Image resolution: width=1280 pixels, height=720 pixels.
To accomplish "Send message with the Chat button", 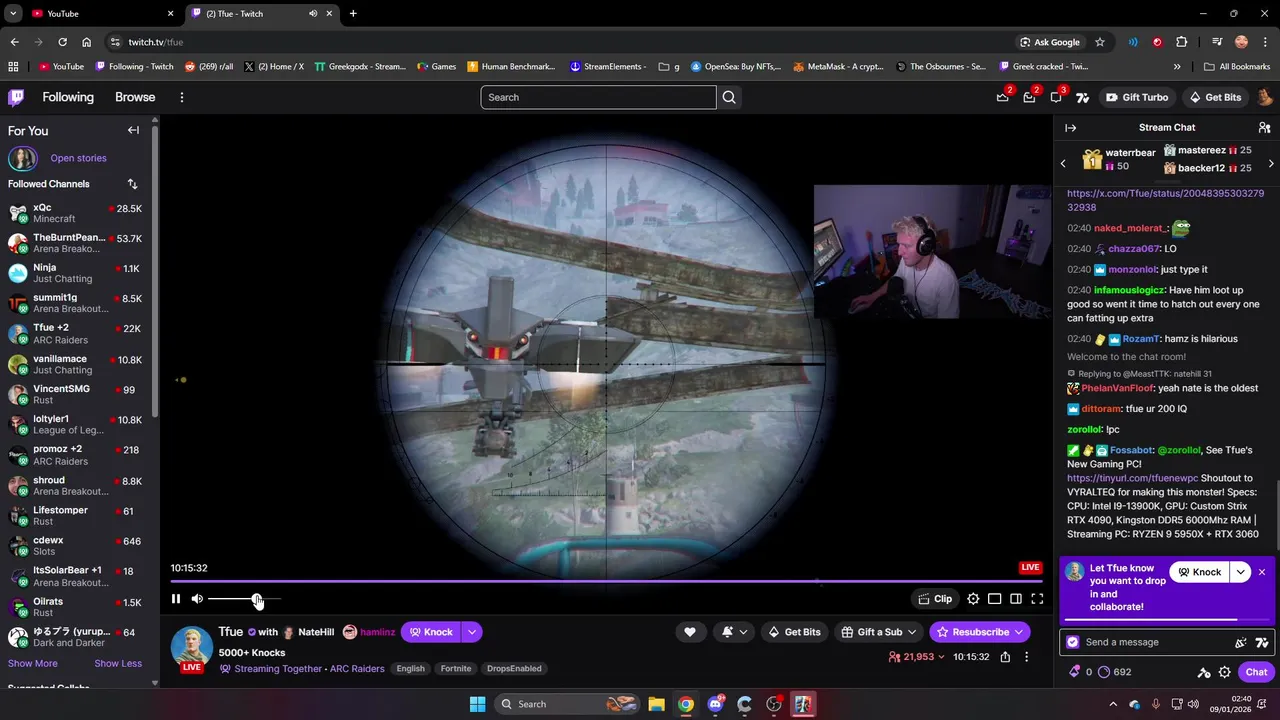I will [x=1256, y=672].
